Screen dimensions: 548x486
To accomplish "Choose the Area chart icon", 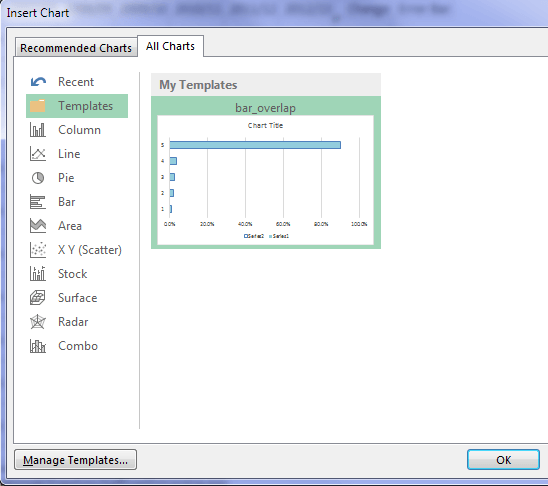I will coord(38,226).
